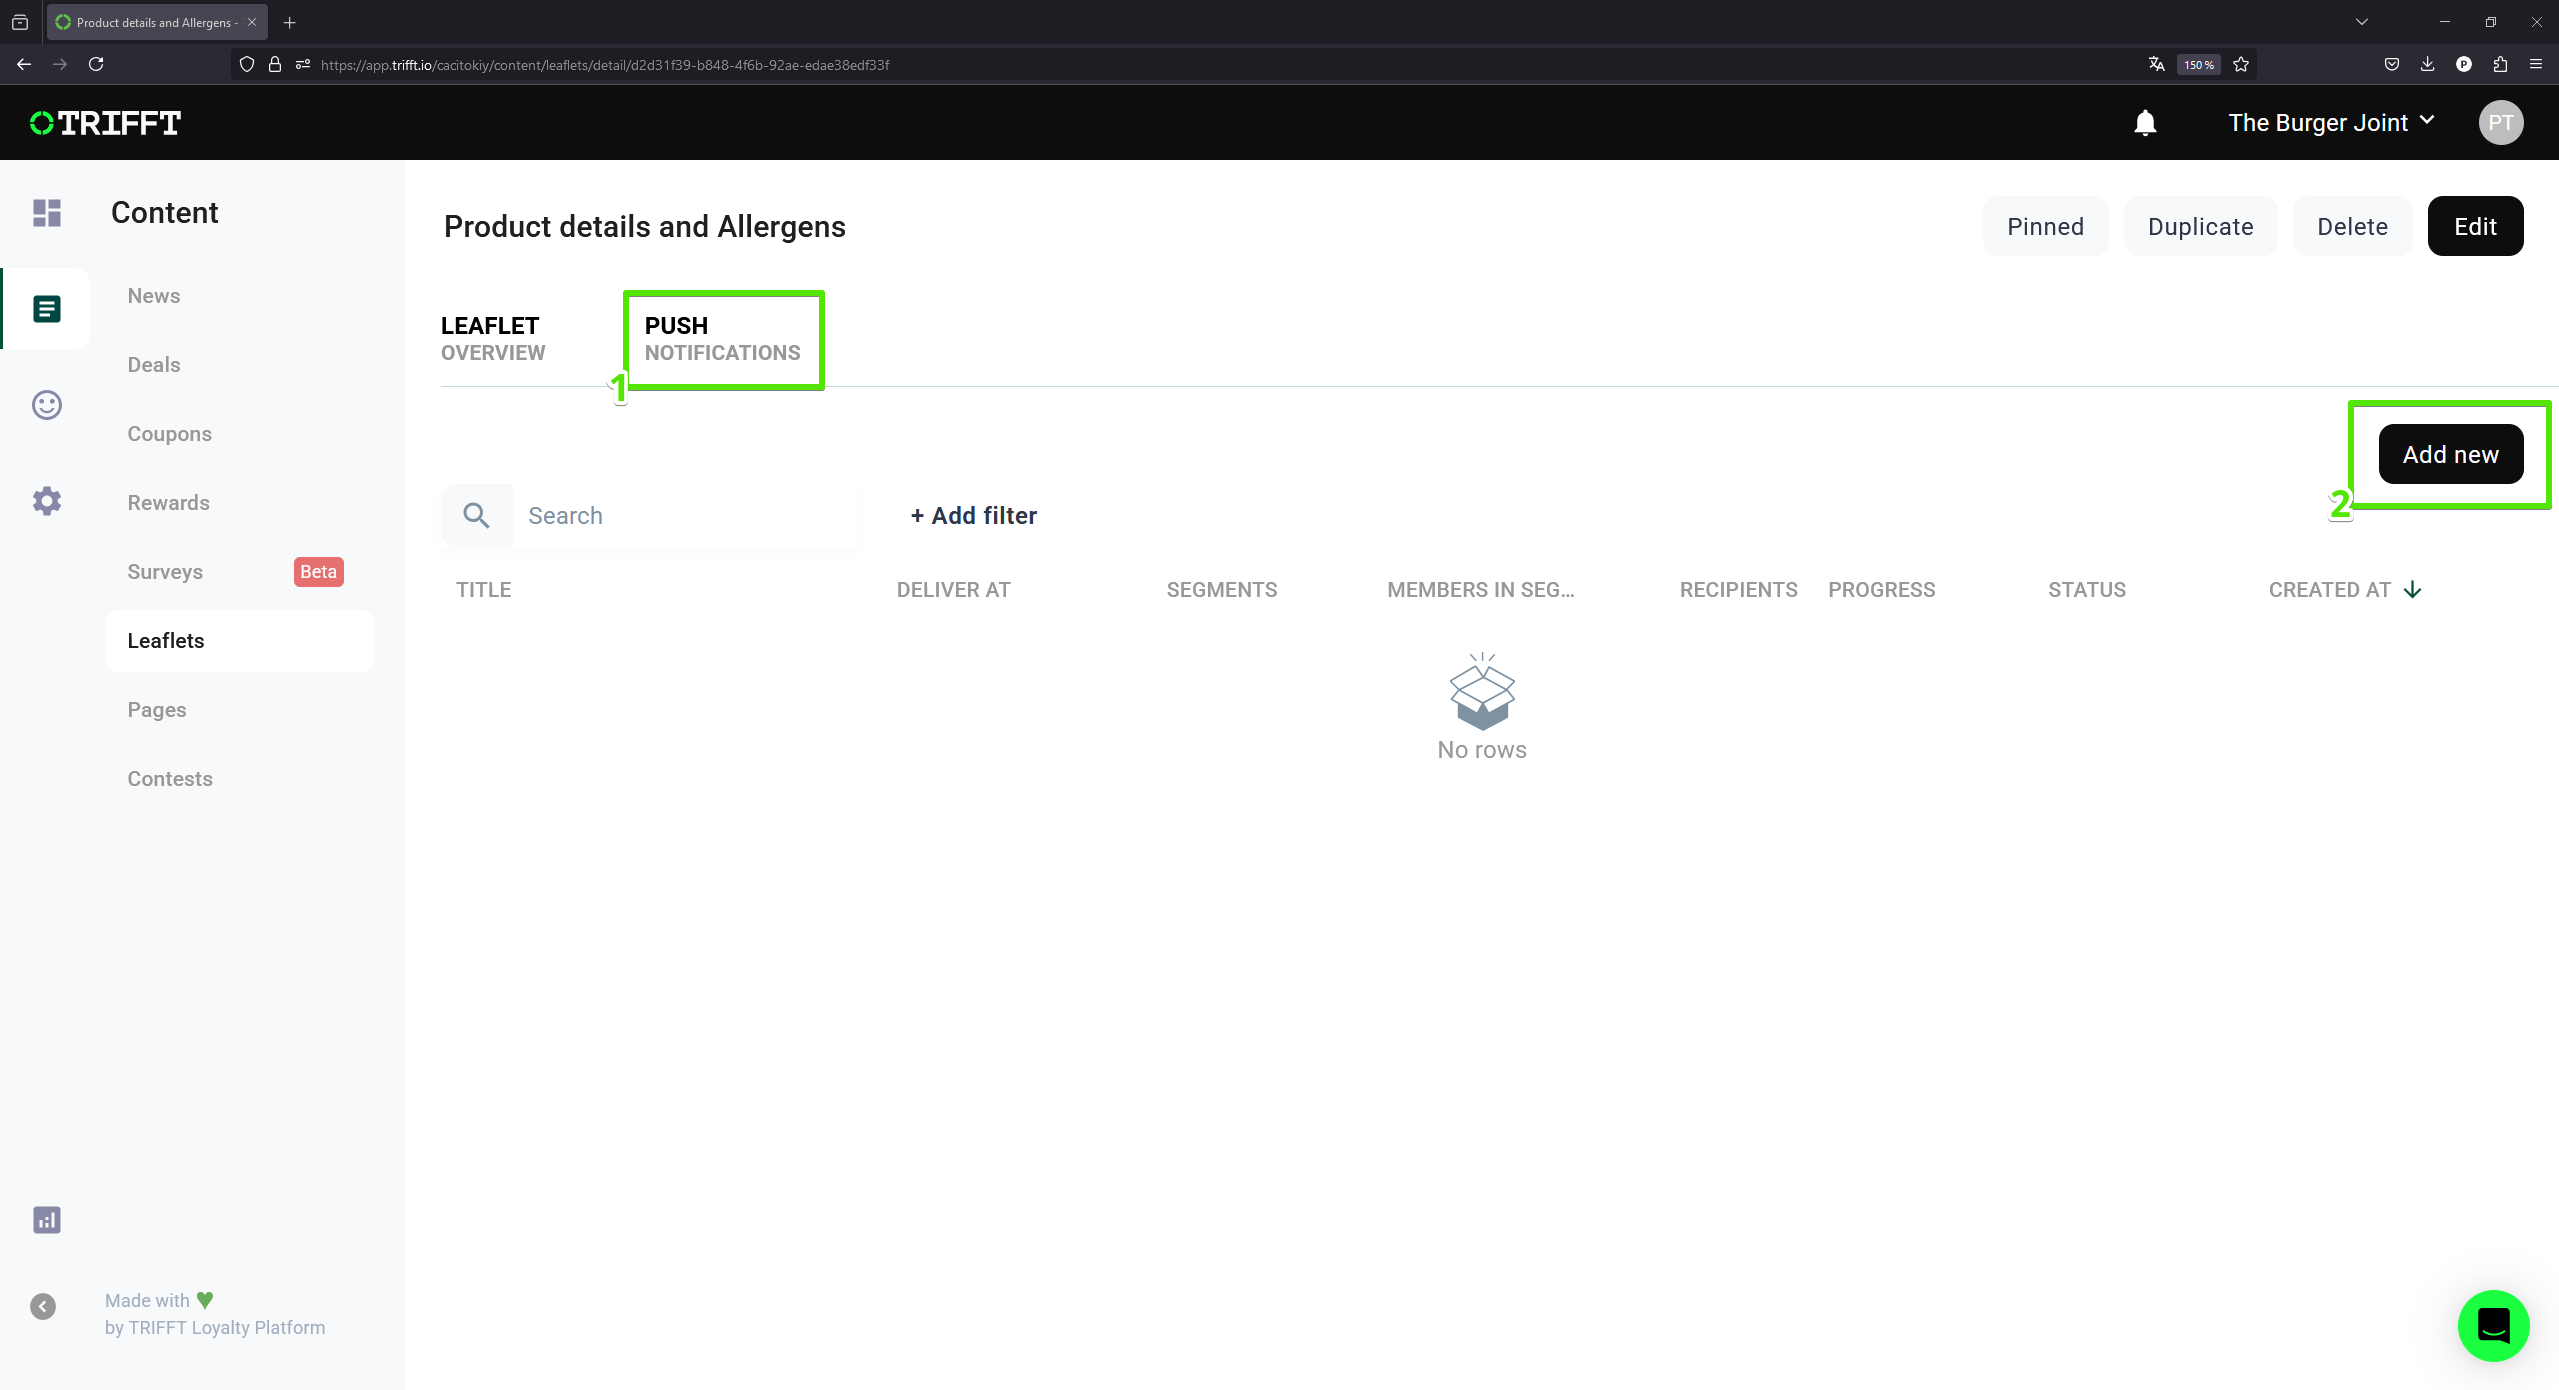The height and width of the screenshot is (1390, 2559).
Task: Select the Content document icon in sidebar
Action: (47, 309)
